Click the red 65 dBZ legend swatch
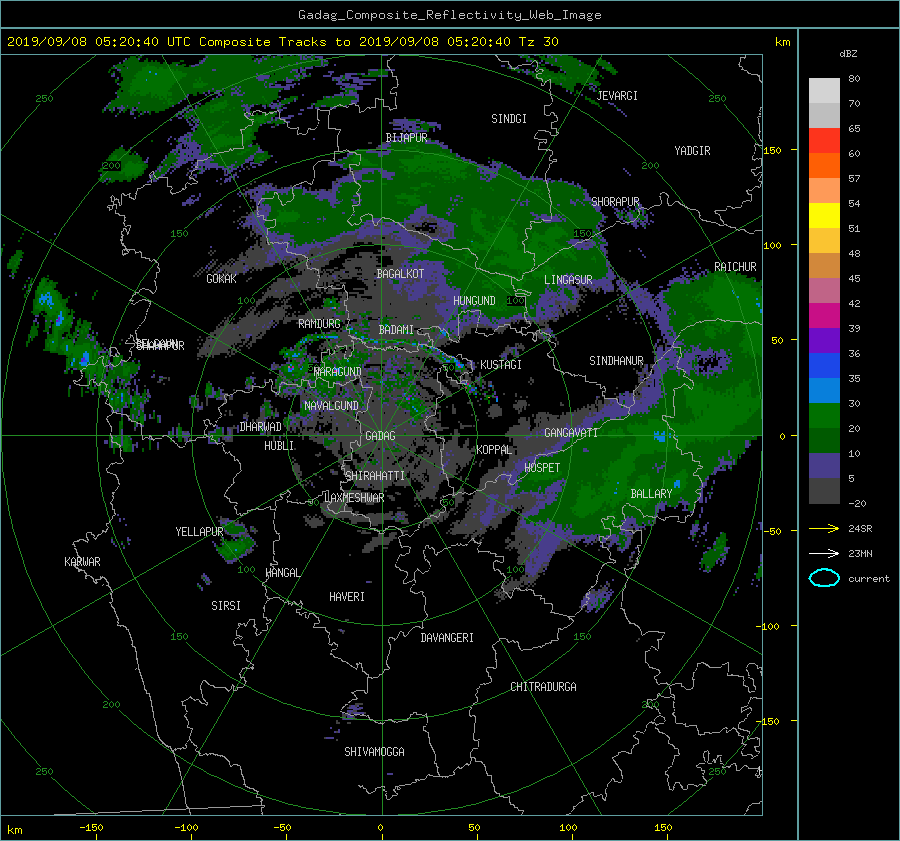Image resolution: width=900 pixels, height=841 pixels. [x=824, y=140]
